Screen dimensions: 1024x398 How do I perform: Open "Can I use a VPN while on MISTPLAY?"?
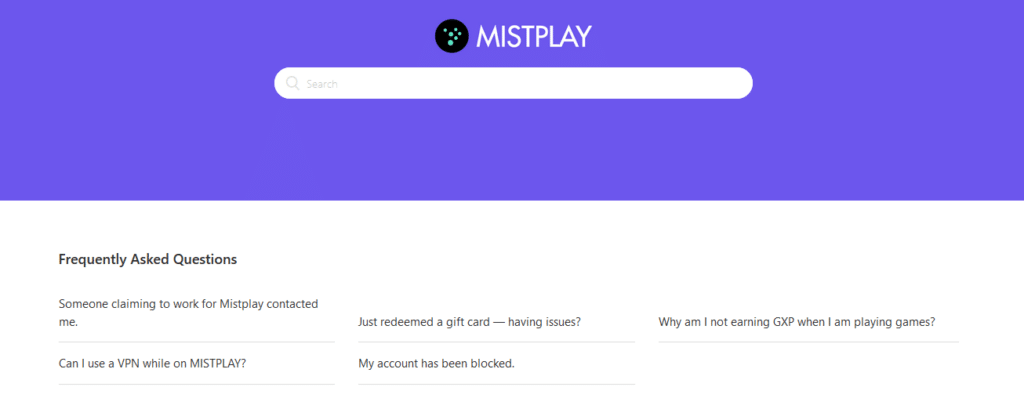pos(152,363)
